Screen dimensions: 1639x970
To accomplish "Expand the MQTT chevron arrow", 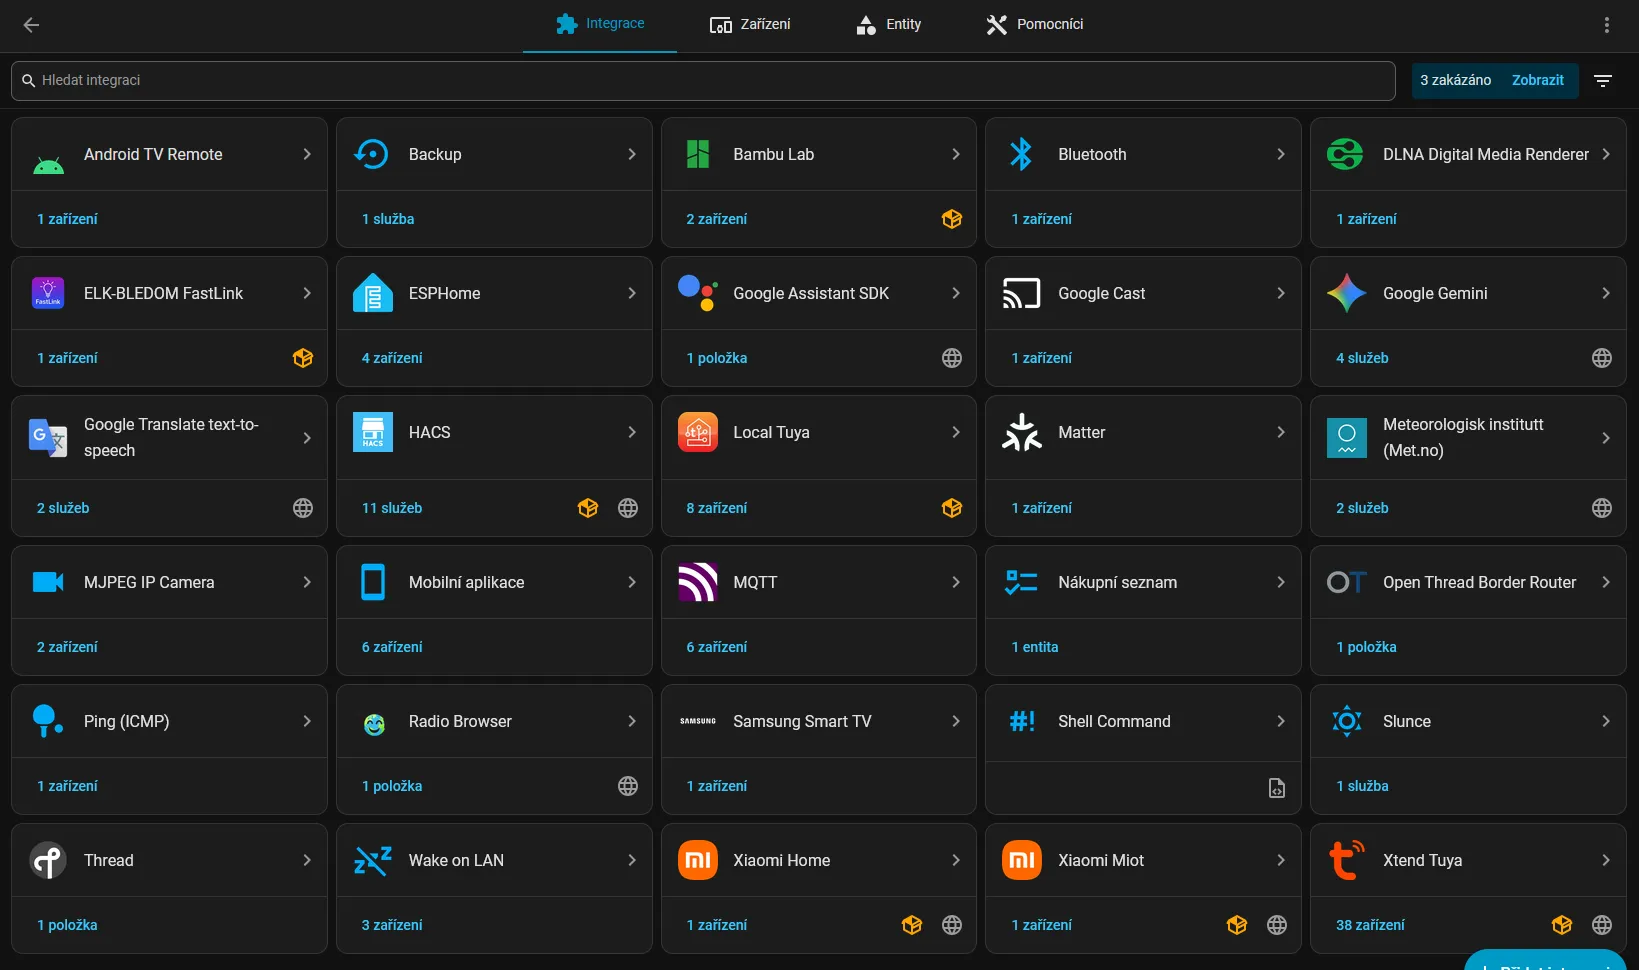I will coord(955,582).
